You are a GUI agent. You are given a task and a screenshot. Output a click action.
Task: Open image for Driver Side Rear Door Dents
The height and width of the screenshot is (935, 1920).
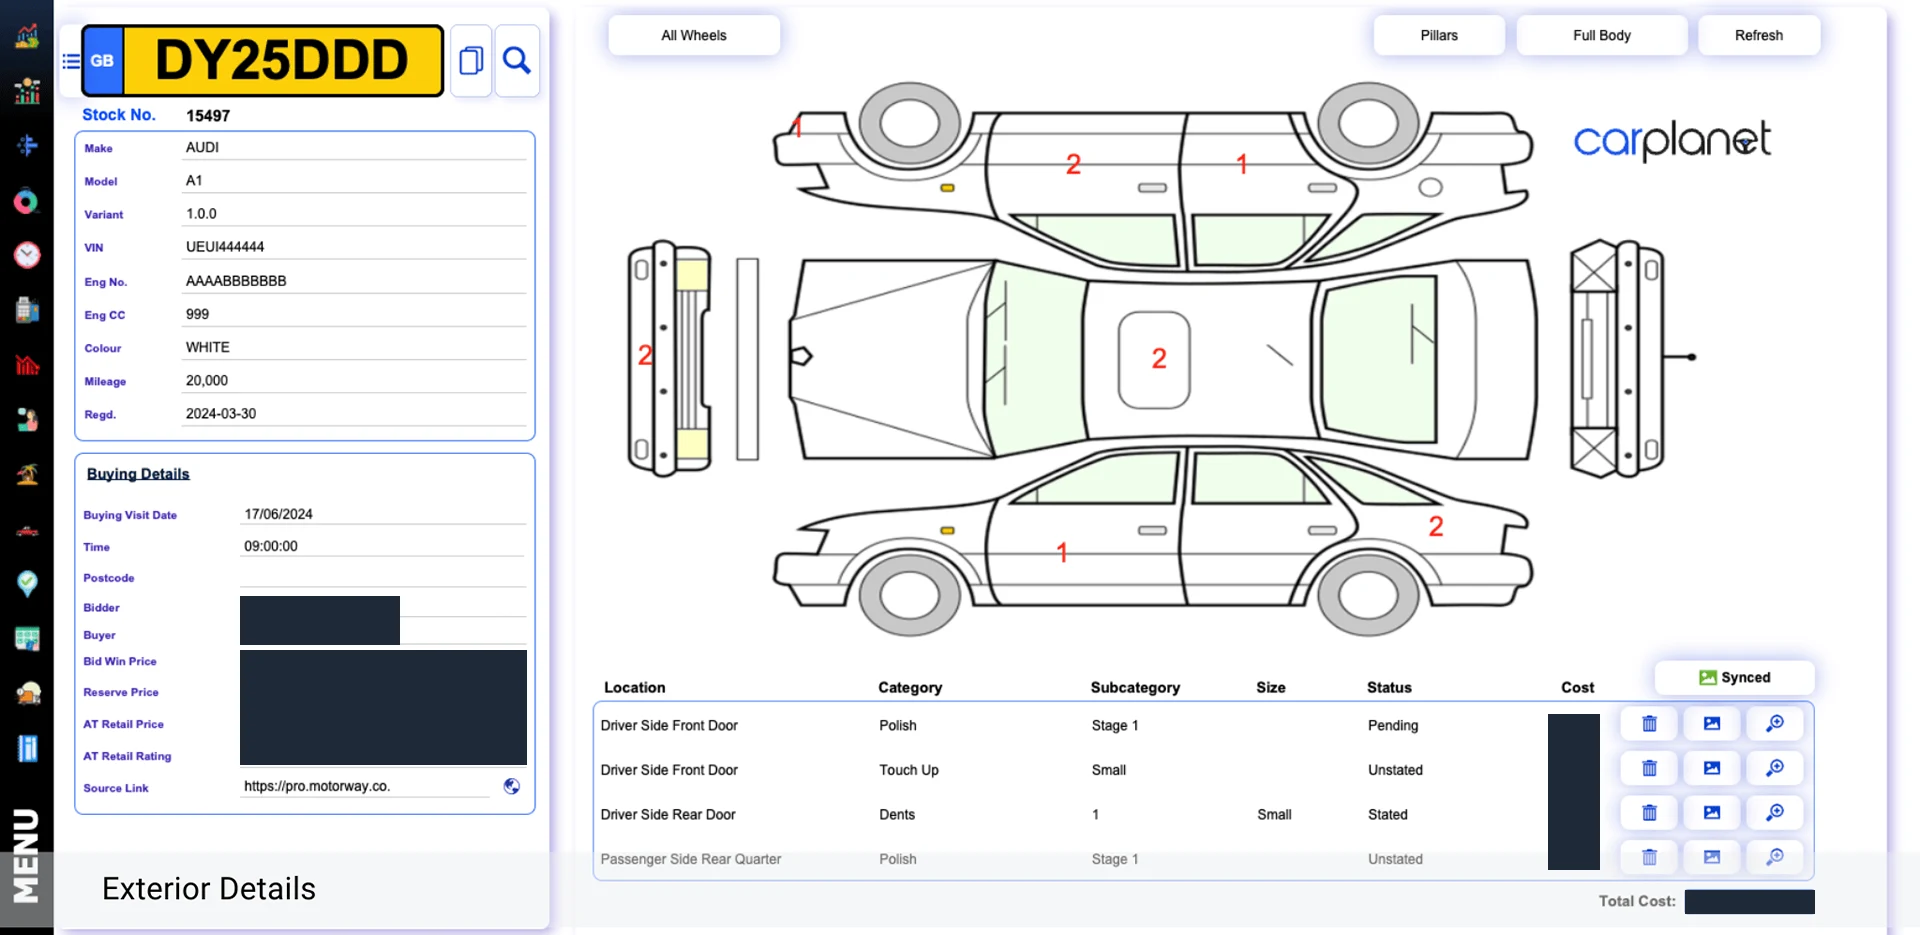1712,813
